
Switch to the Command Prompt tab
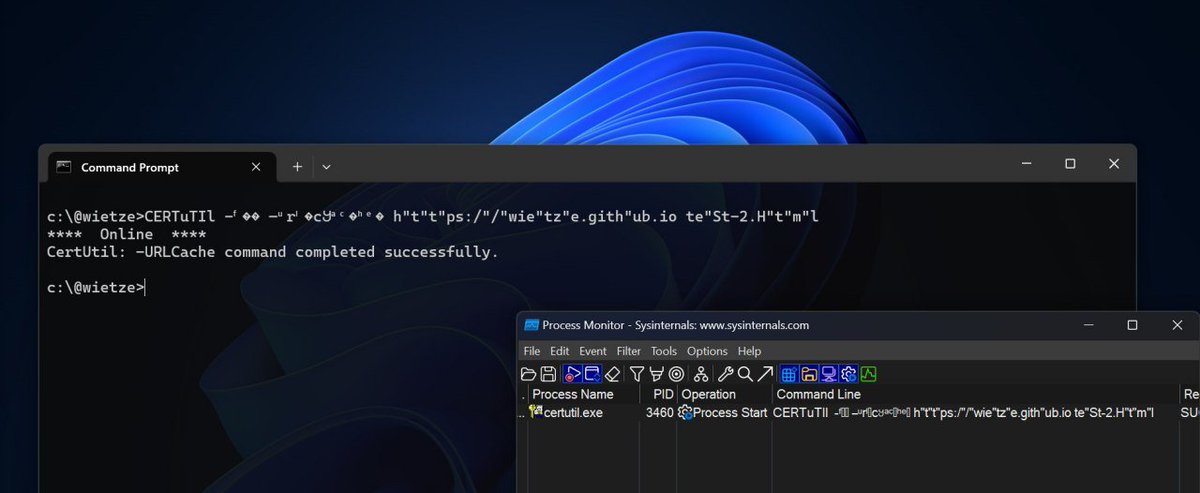[x=161, y=167]
